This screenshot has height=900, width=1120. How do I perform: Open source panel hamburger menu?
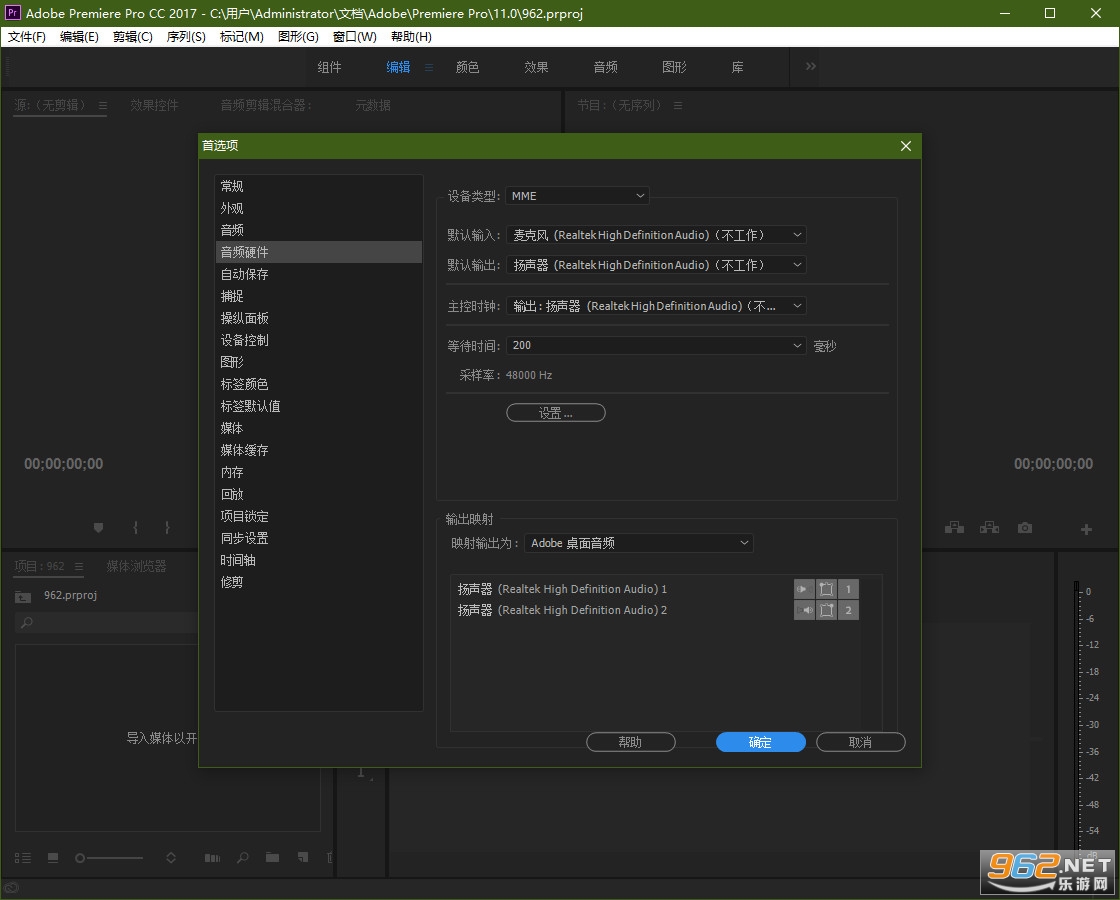pyautogui.click(x=103, y=106)
